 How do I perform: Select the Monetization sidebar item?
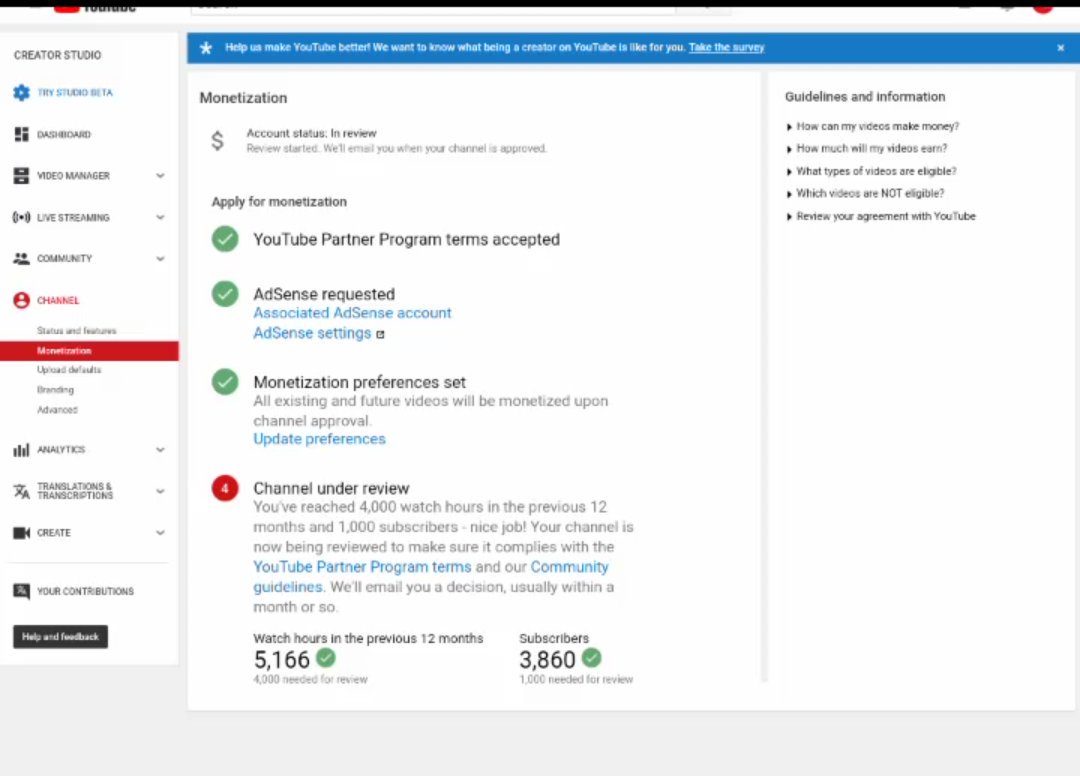[x=90, y=350]
